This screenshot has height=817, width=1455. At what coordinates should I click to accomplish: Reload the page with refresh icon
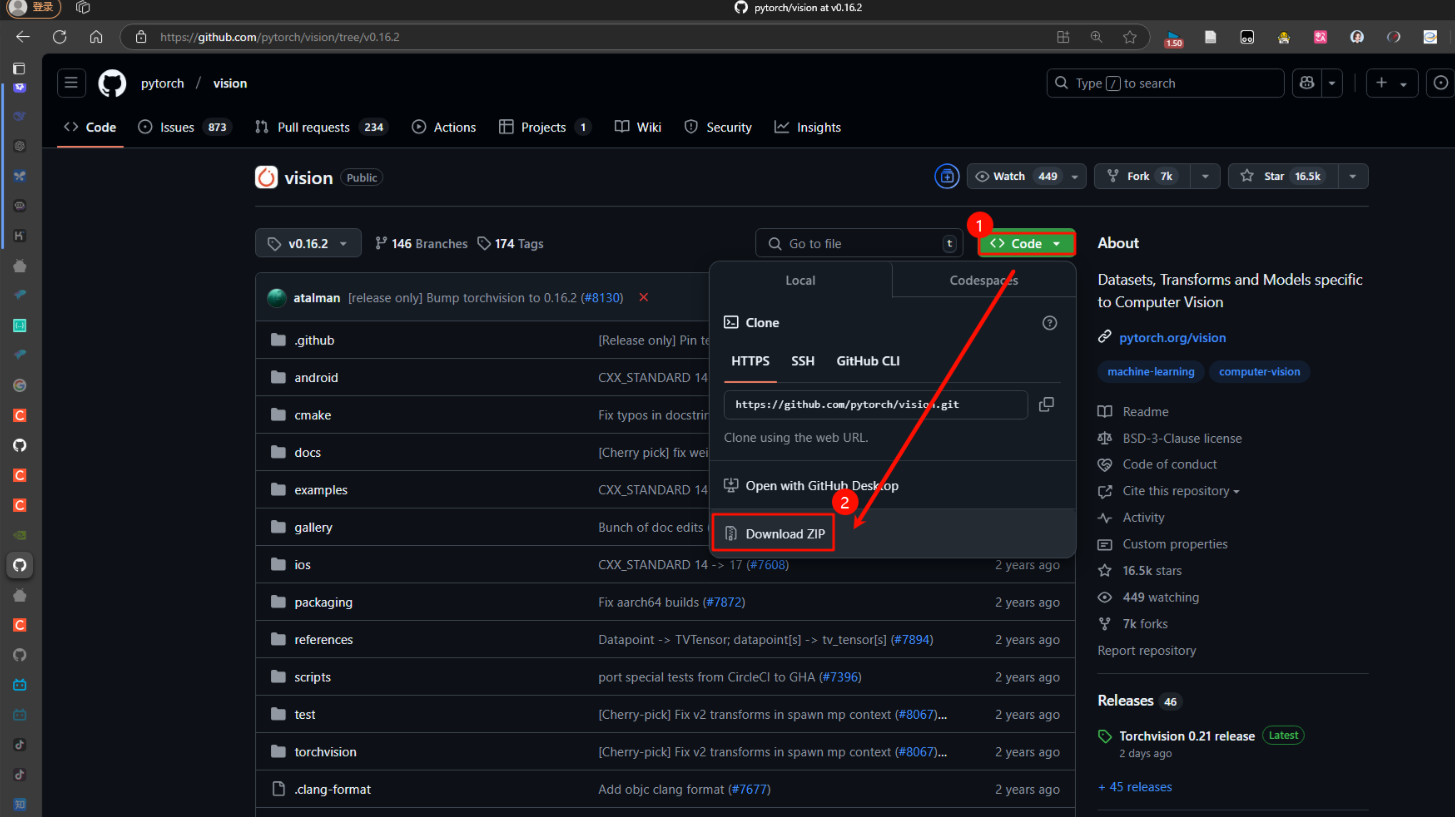coord(59,37)
